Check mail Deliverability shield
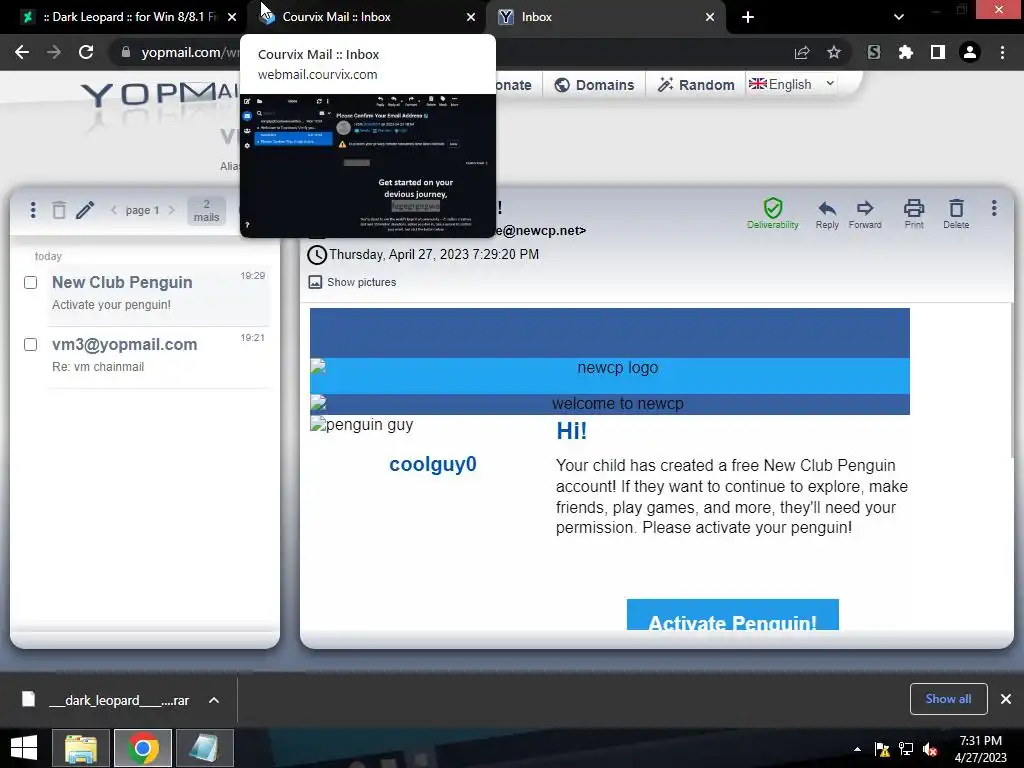1024x768 pixels. [x=773, y=214]
